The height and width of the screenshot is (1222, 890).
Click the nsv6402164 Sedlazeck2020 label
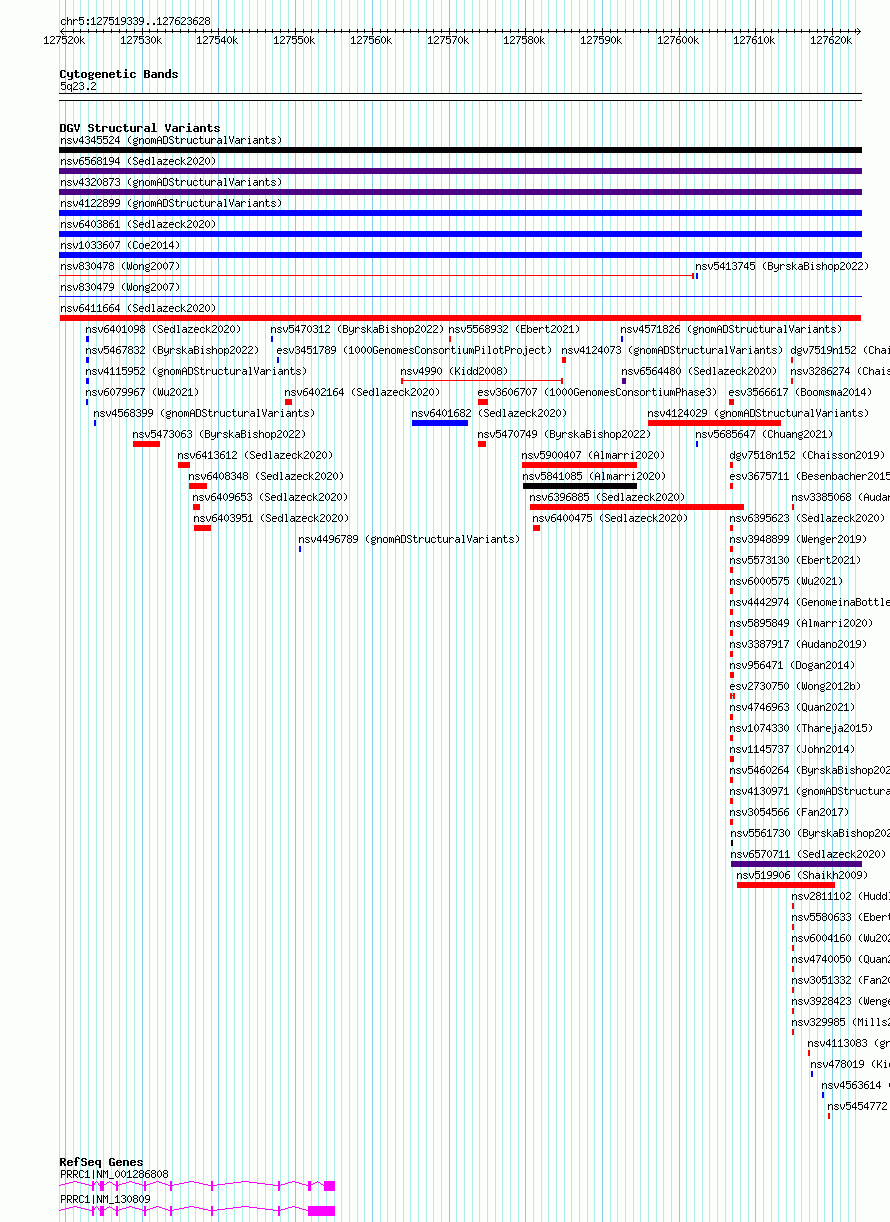tap(362, 392)
